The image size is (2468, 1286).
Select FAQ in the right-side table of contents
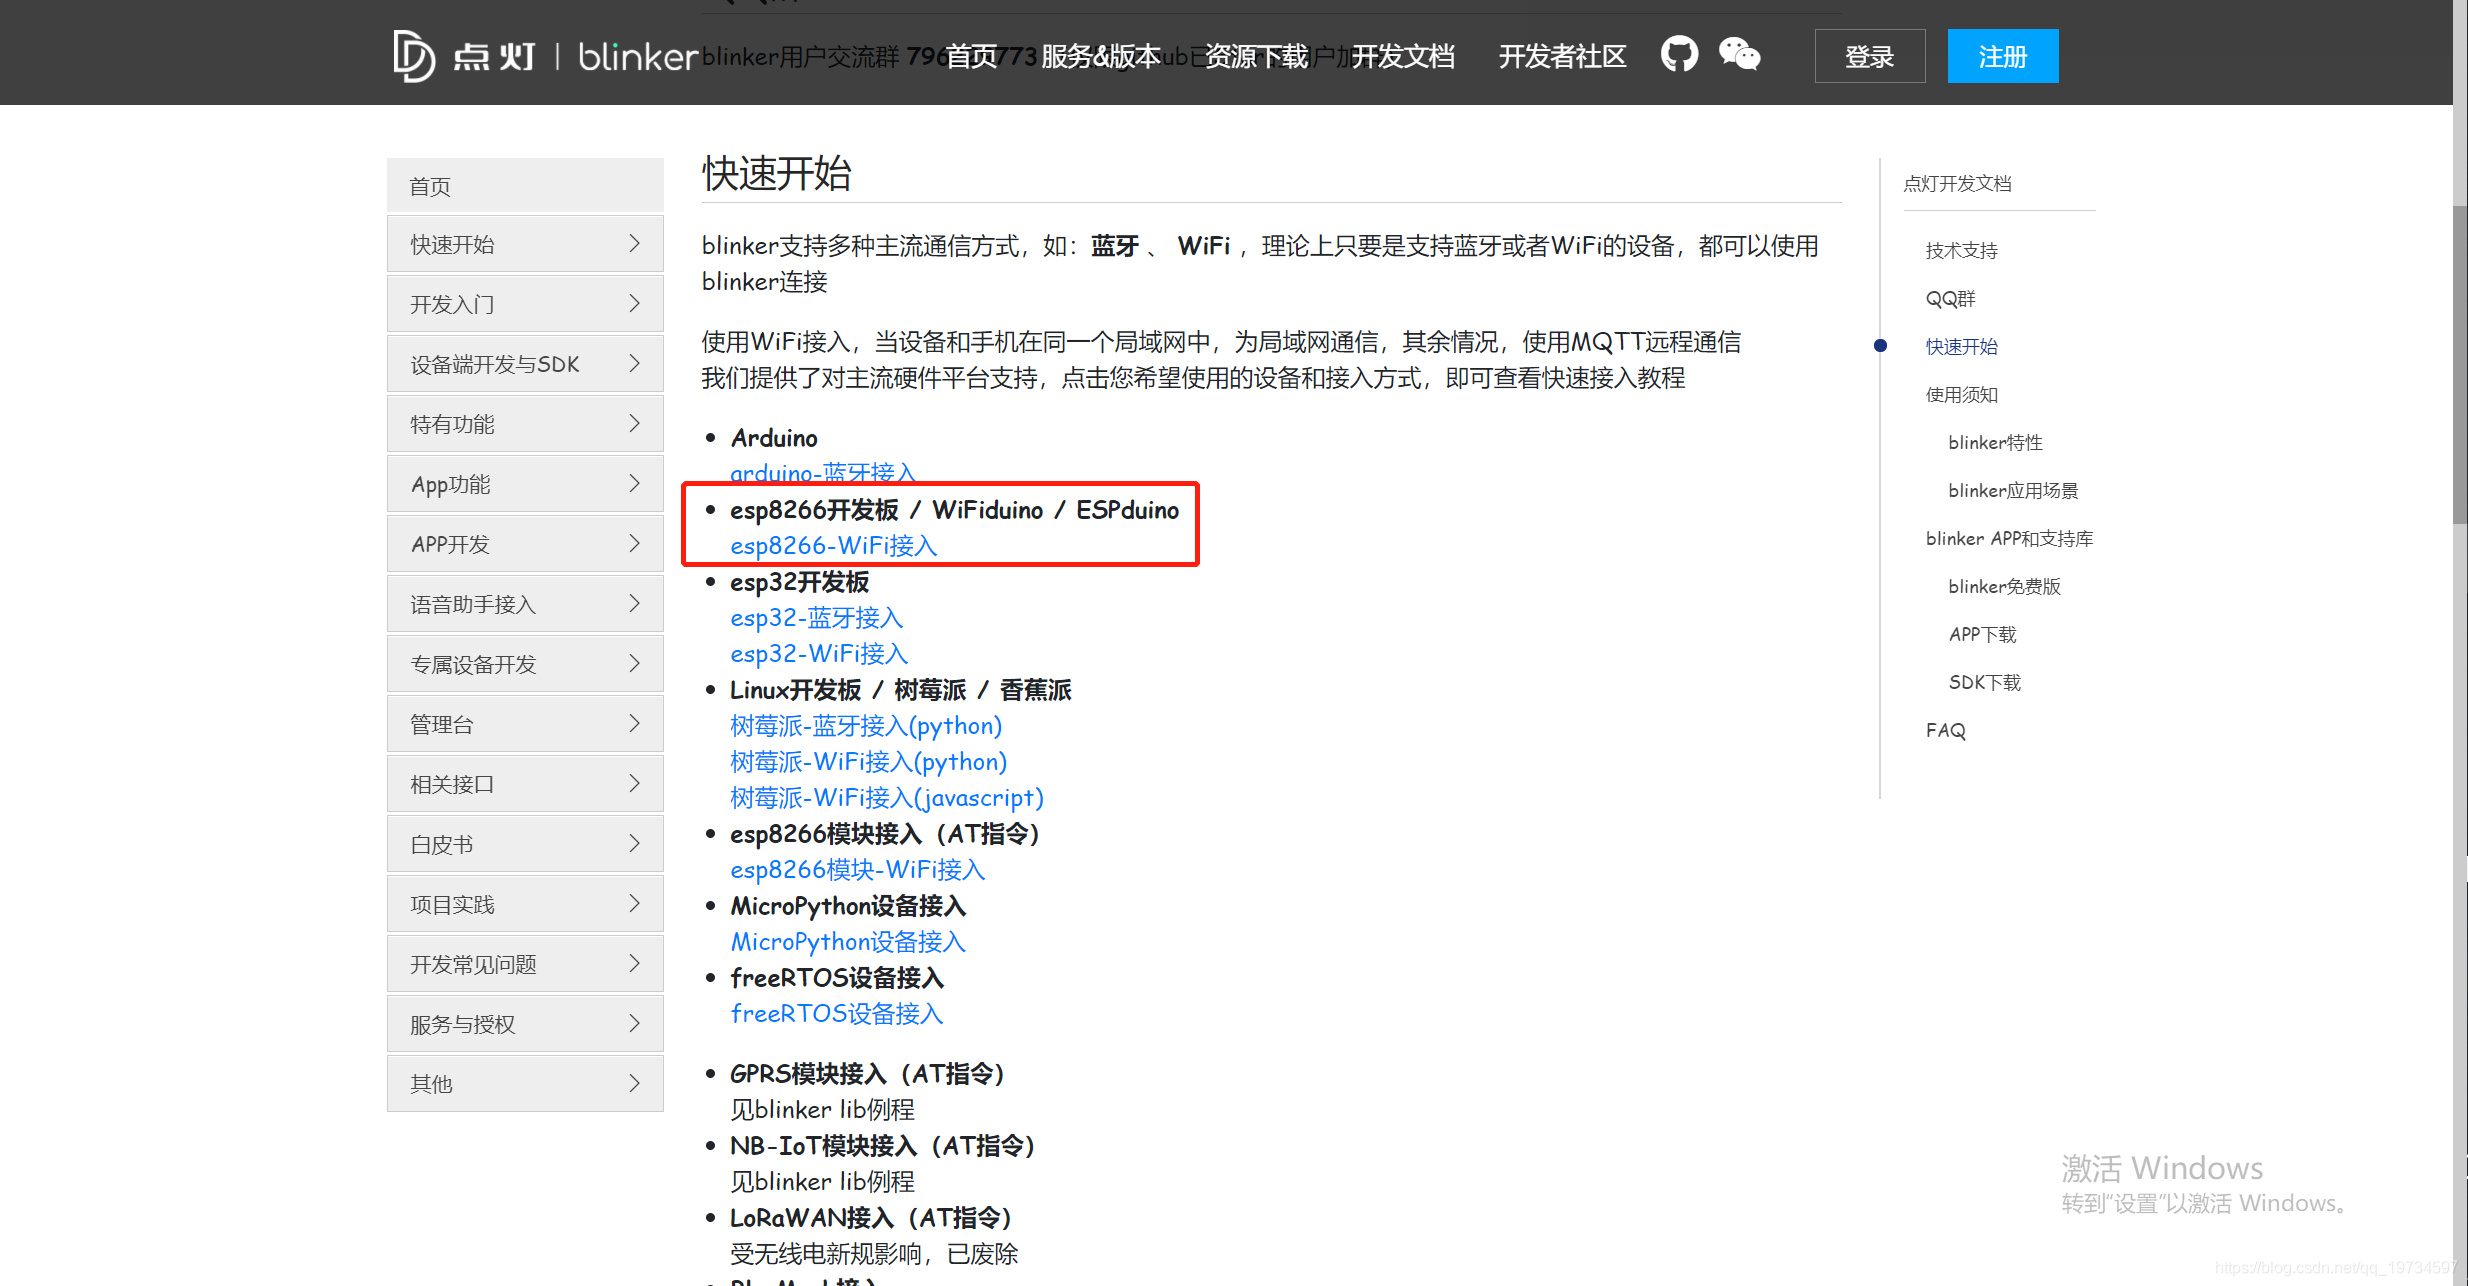(1944, 730)
